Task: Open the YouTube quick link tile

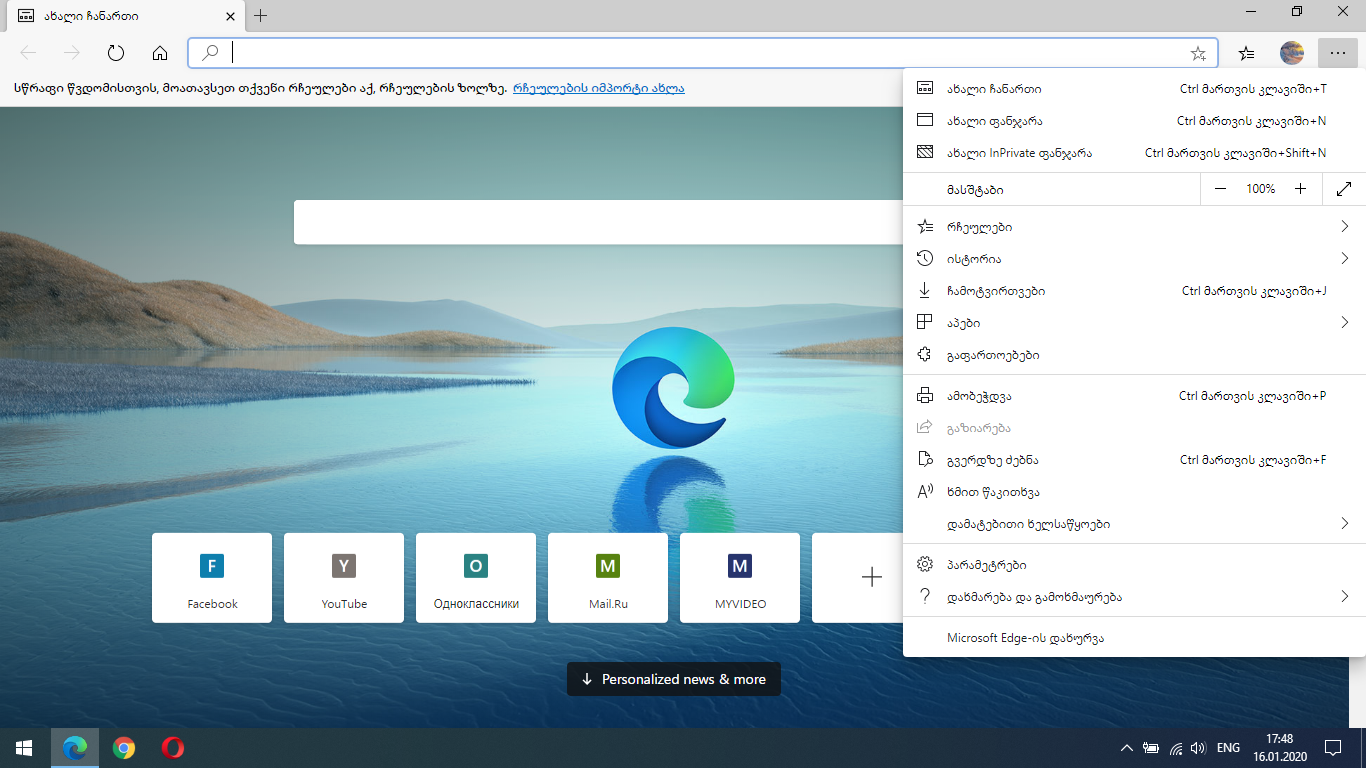Action: pos(344,578)
